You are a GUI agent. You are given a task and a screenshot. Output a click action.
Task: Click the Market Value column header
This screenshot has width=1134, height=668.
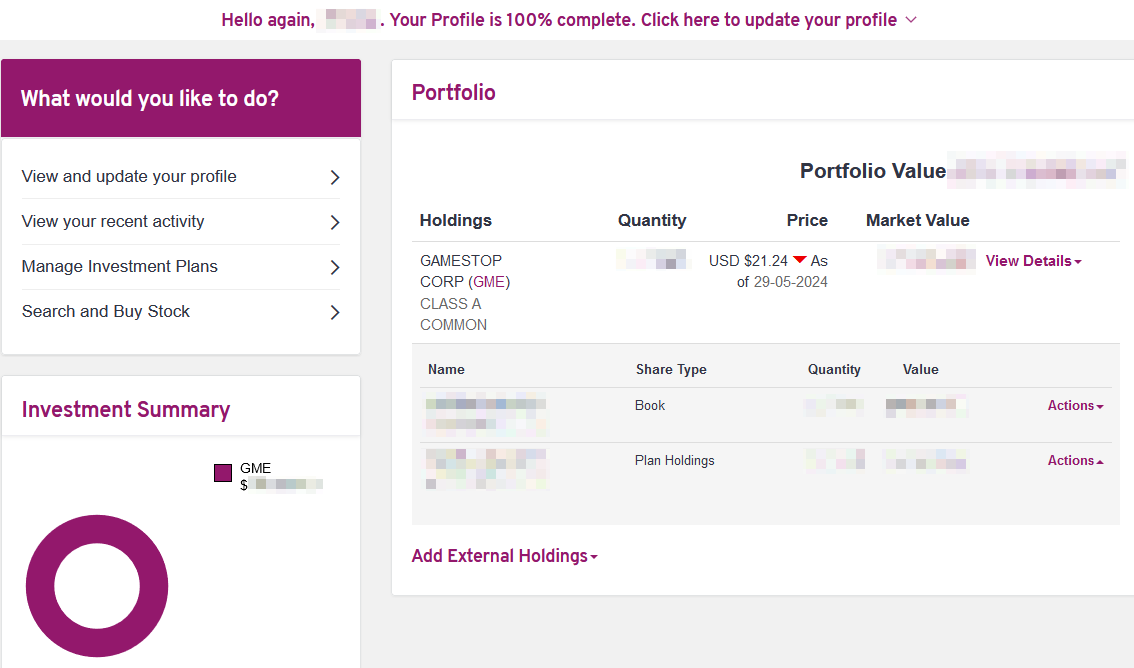pyautogui.click(x=918, y=220)
